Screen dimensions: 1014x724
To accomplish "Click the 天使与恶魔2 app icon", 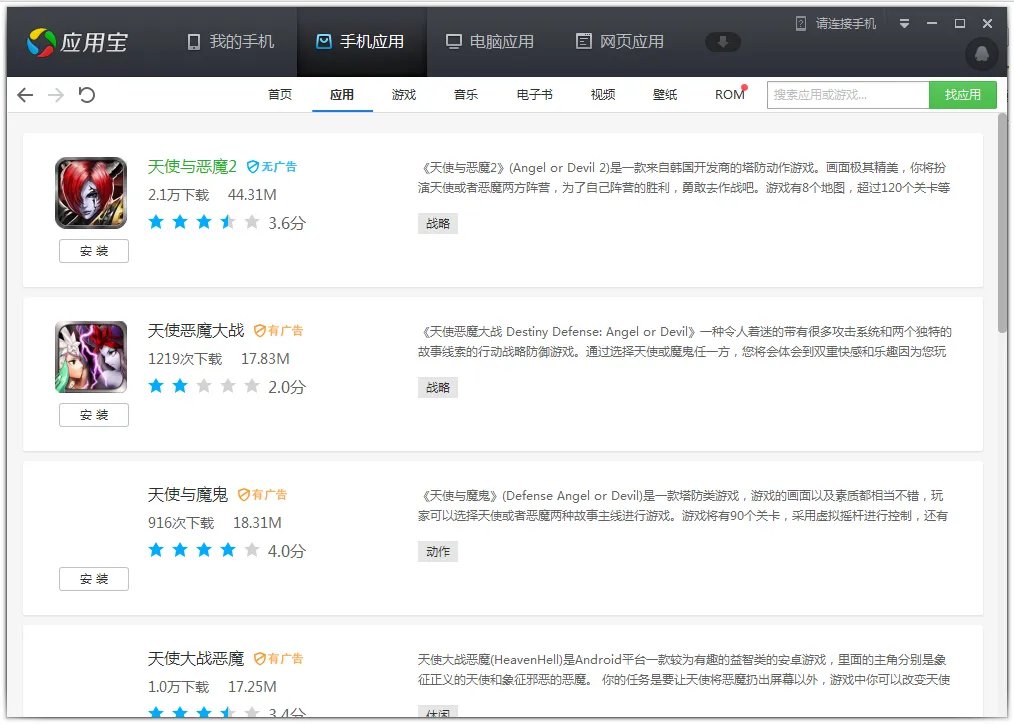I will [91, 193].
